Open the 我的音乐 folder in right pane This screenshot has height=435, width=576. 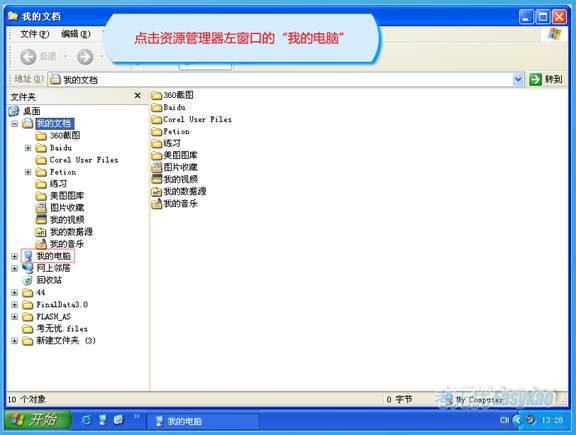click(174, 204)
